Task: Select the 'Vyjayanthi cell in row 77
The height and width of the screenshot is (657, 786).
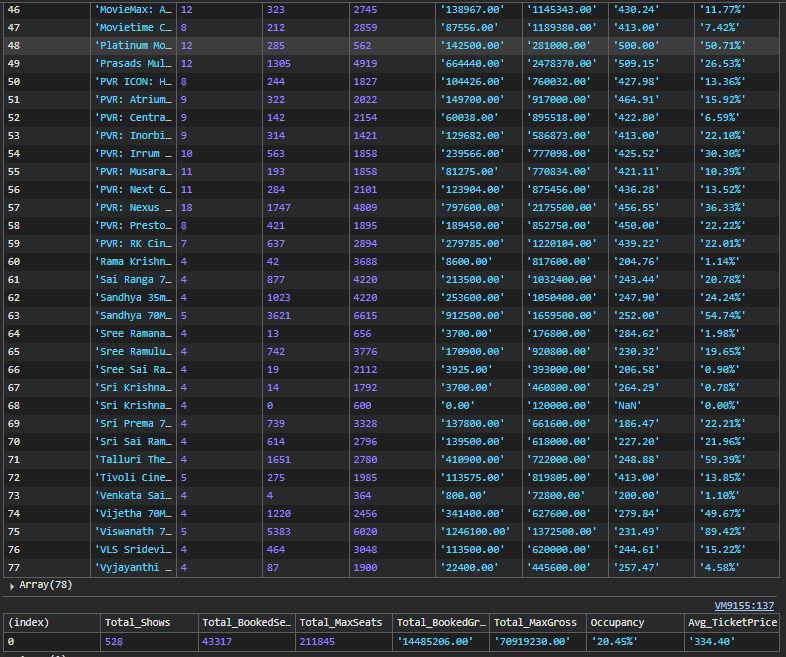Action: coord(133,567)
